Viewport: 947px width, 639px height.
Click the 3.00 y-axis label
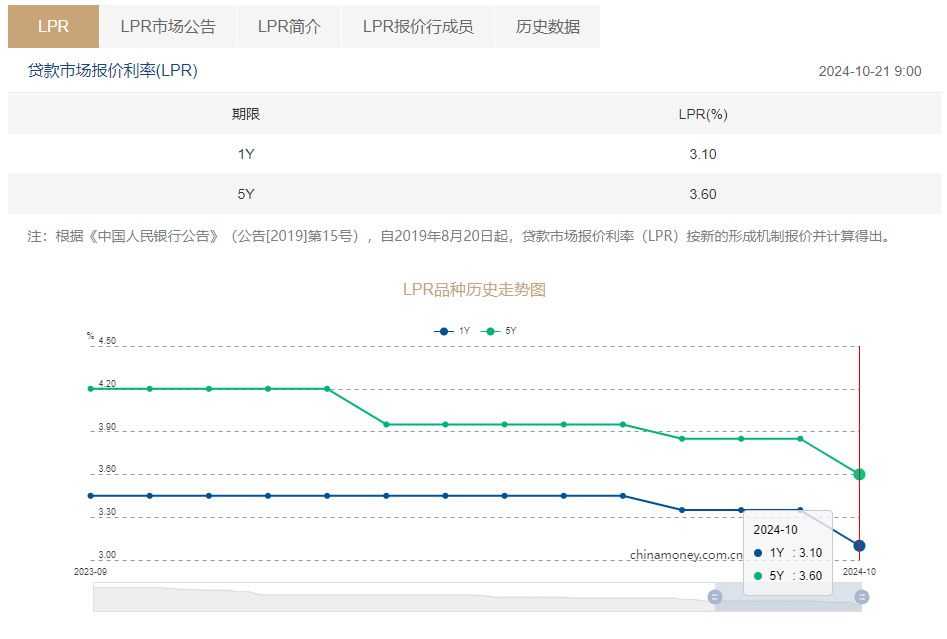(107, 554)
